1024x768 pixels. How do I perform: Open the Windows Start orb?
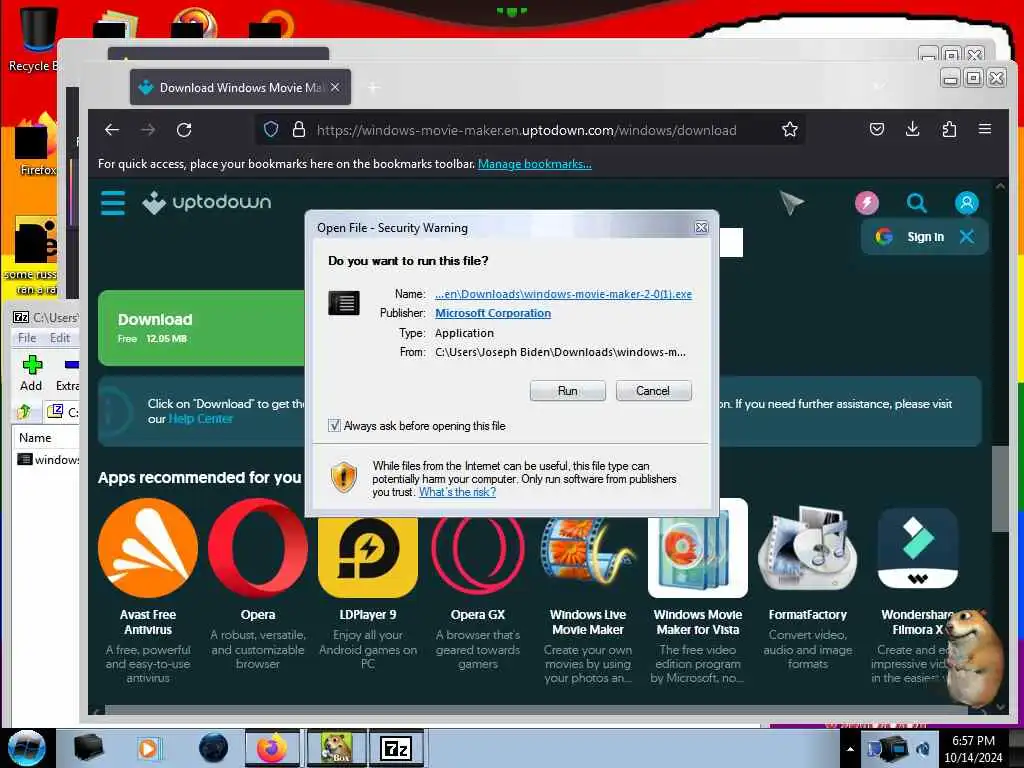click(26, 748)
